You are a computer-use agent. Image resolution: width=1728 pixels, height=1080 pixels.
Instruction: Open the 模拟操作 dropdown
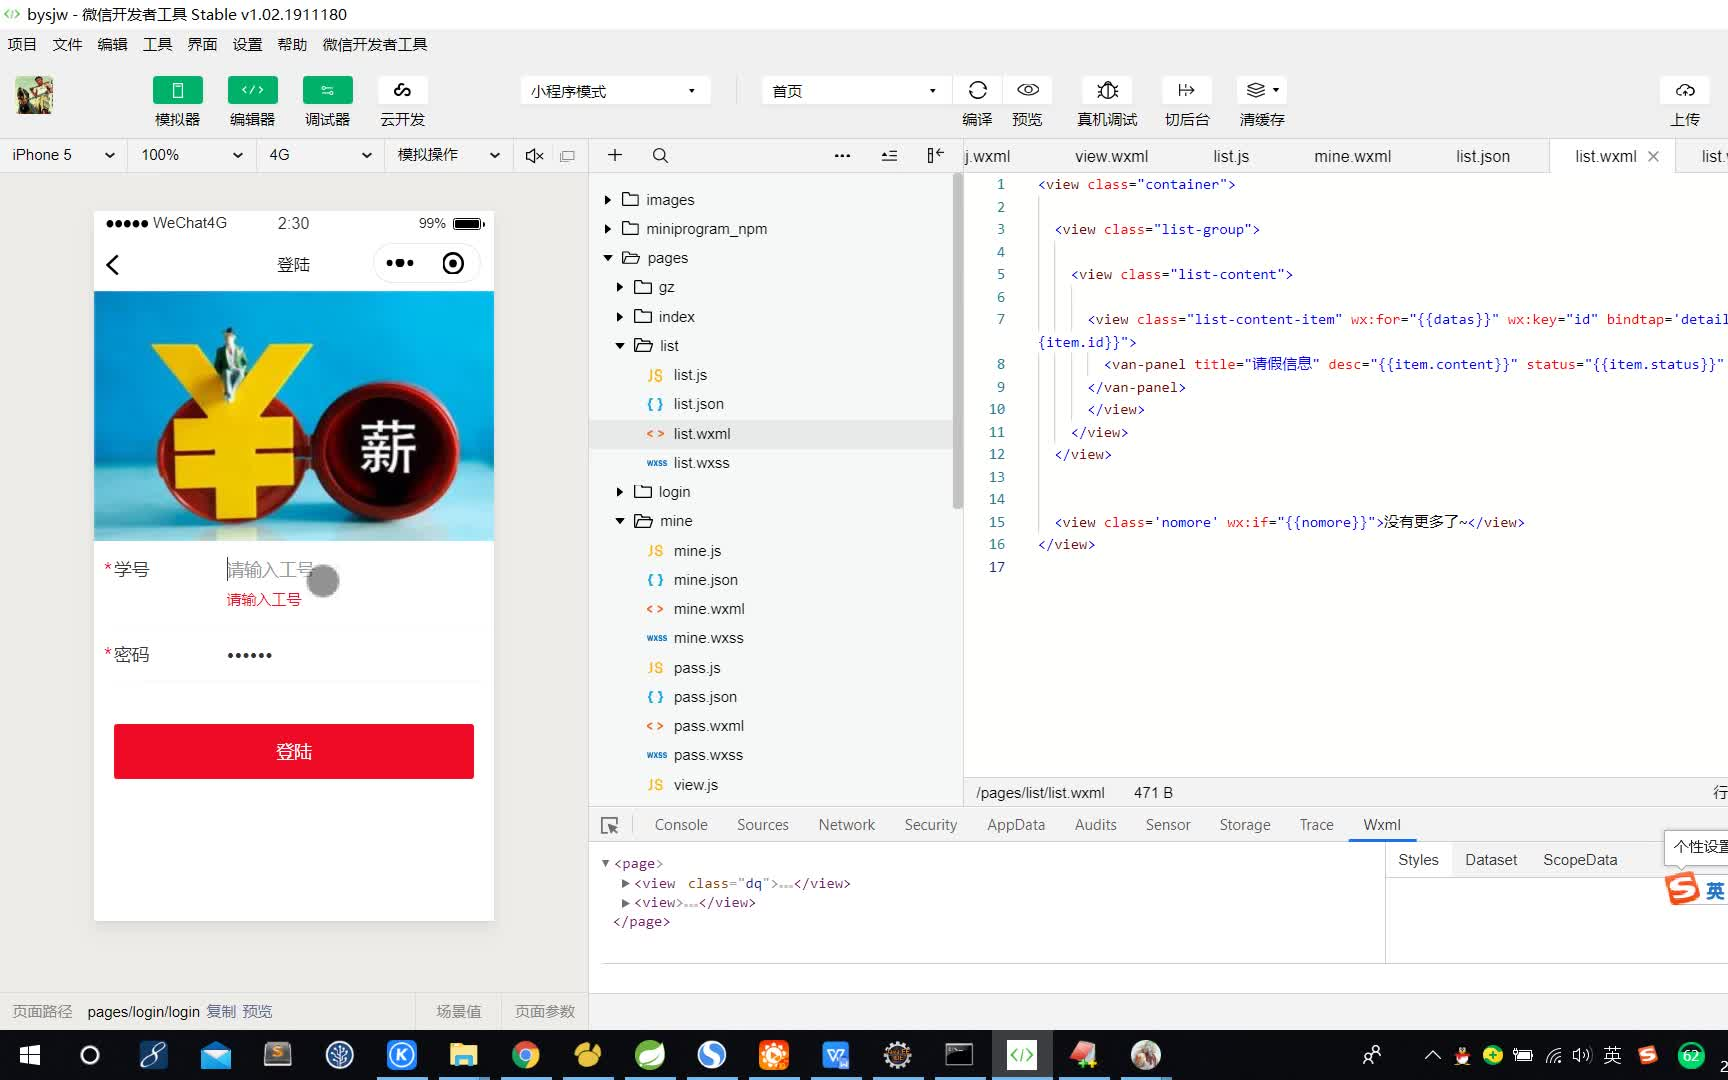[x=448, y=155]
